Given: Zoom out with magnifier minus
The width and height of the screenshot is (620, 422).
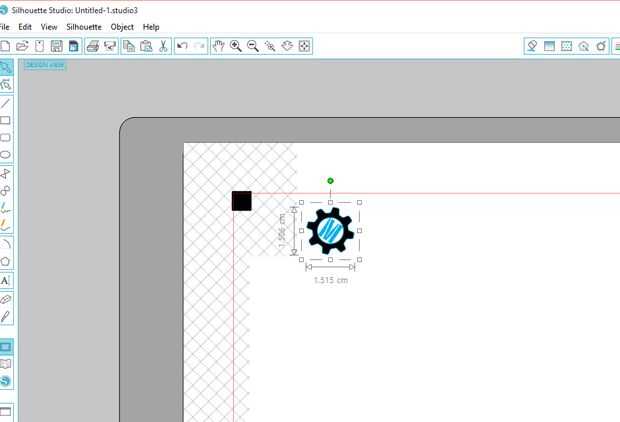Looking at the screenshot, I should coord(253,46).
